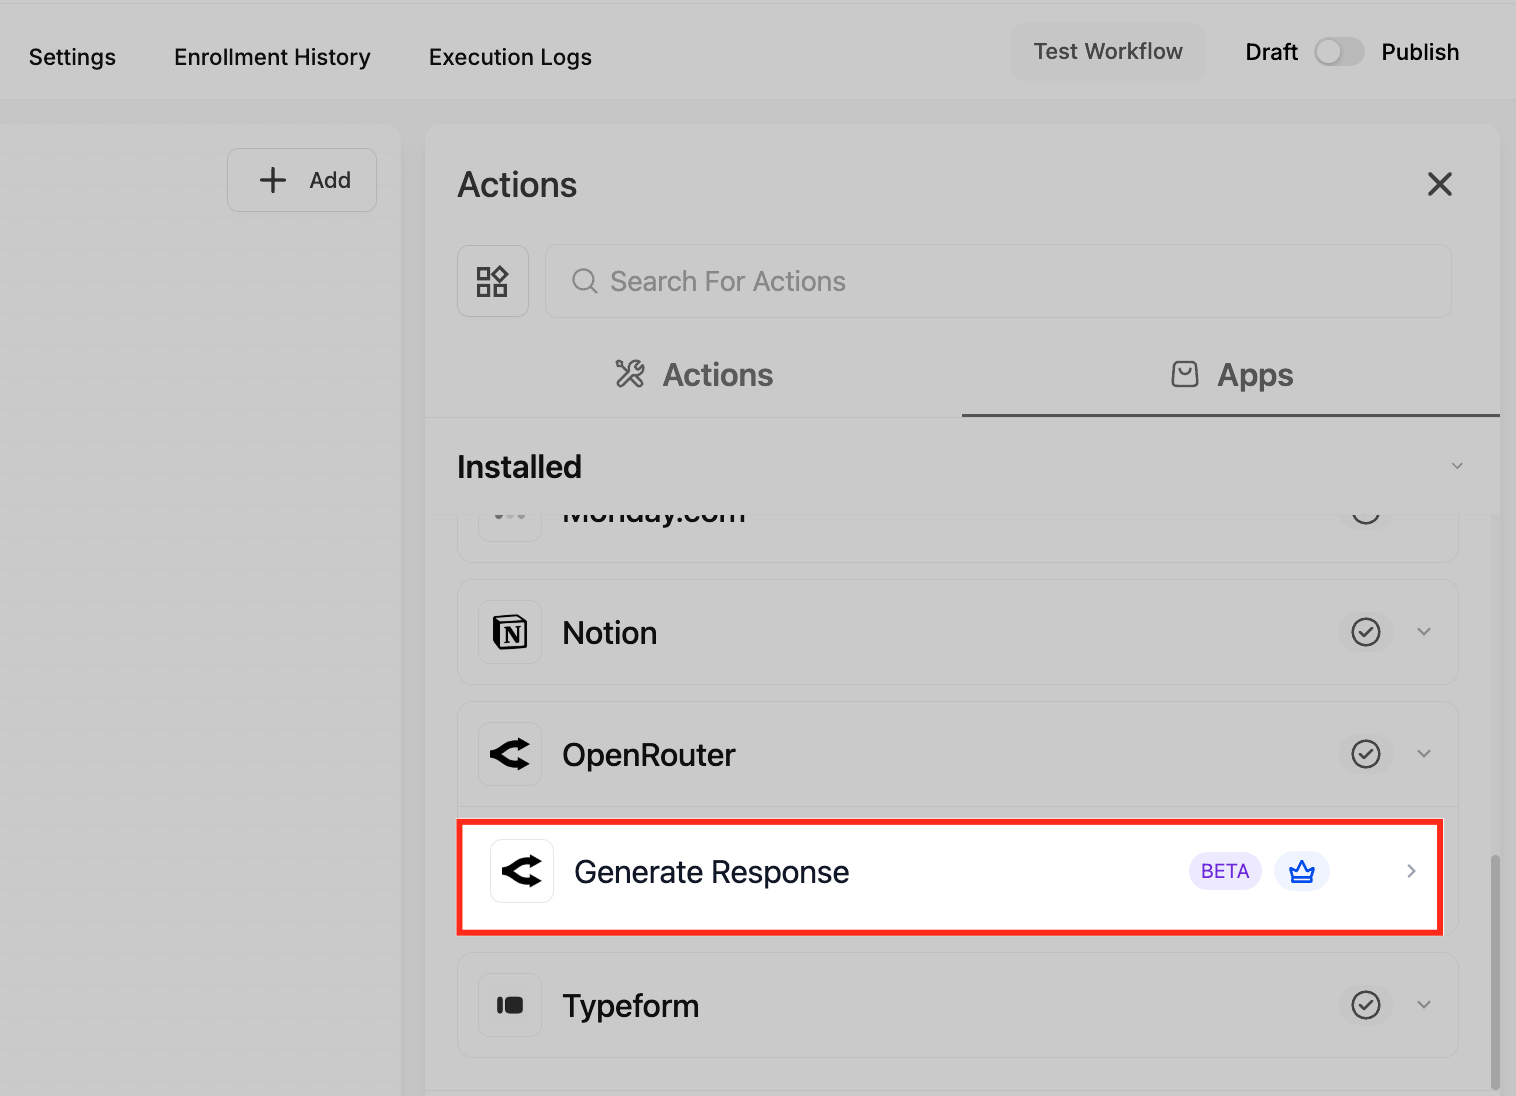
Task: Click the OpenRouter installed checkmark circle
Action: point(1366,754)
